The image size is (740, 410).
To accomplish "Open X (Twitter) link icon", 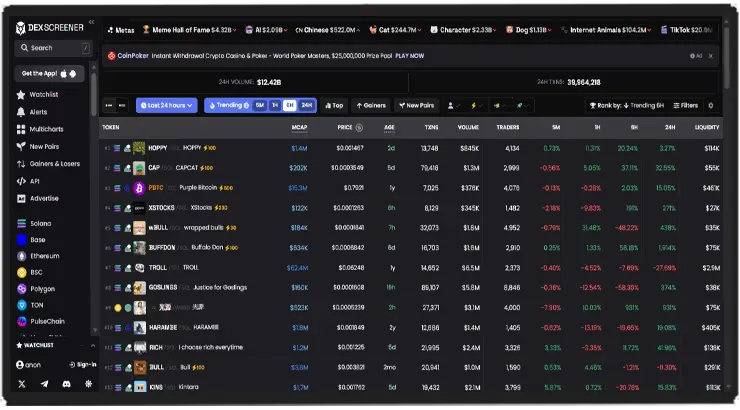I will pyautogui.click(x=22, y=384).
